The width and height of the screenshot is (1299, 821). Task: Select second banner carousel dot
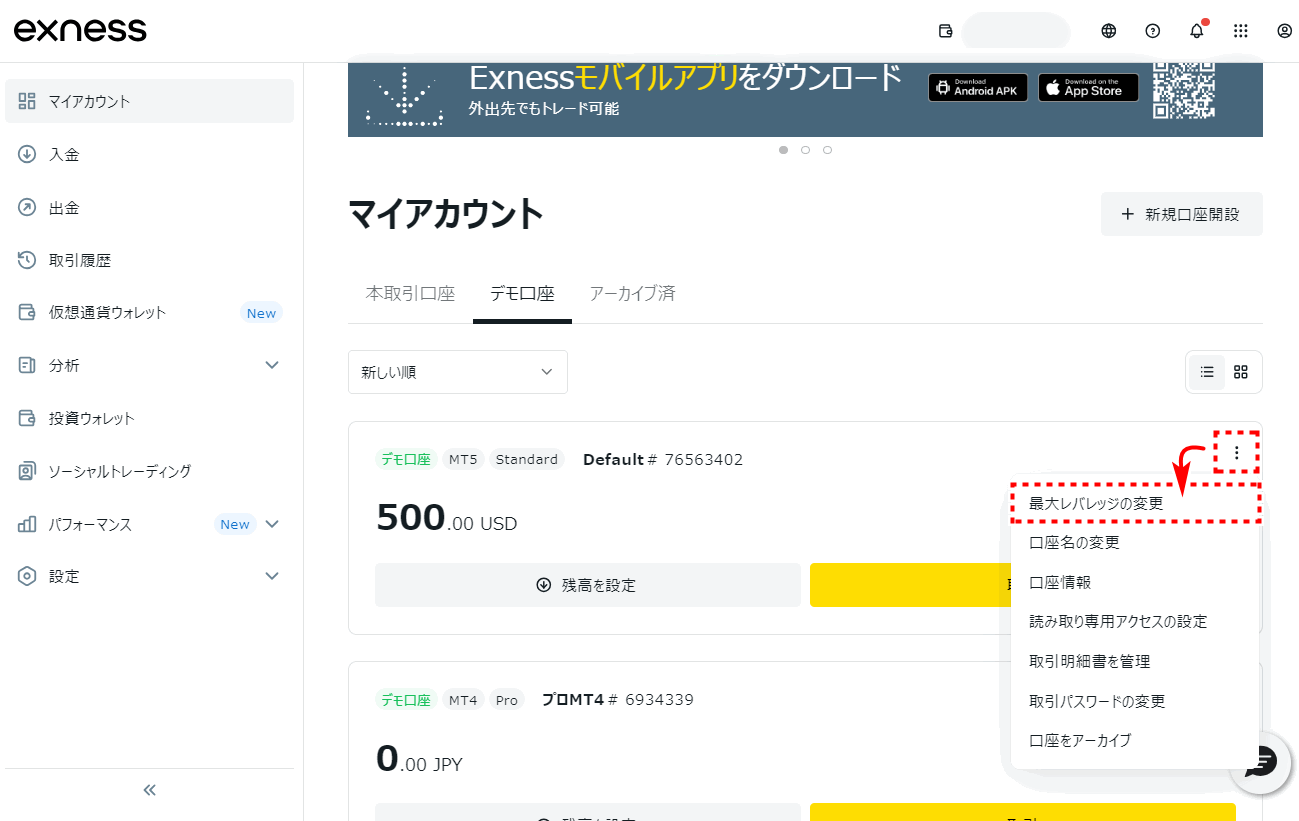click(x=805, y=150)
